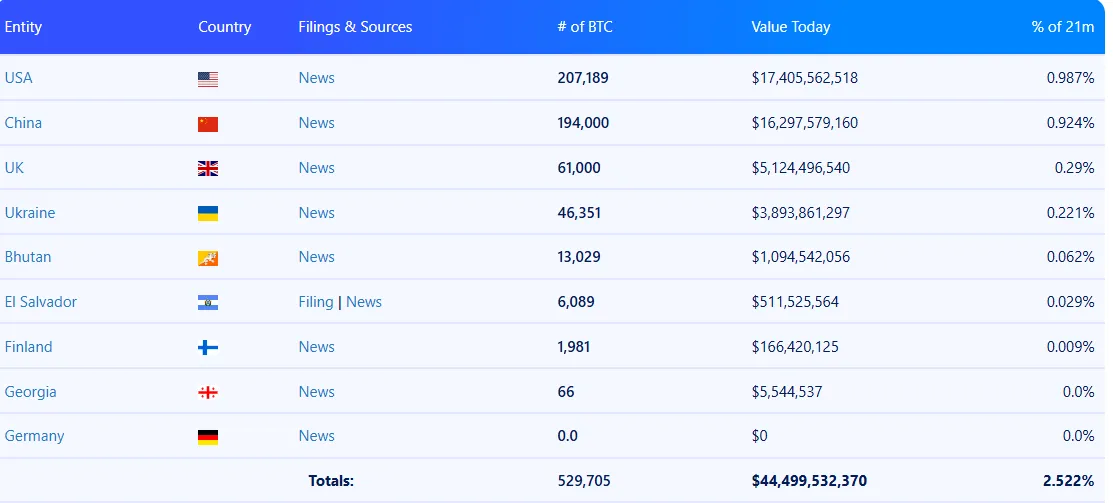Open the Bhutan entity link
This screenshot has width=1113, height=503.
(28, 257)
